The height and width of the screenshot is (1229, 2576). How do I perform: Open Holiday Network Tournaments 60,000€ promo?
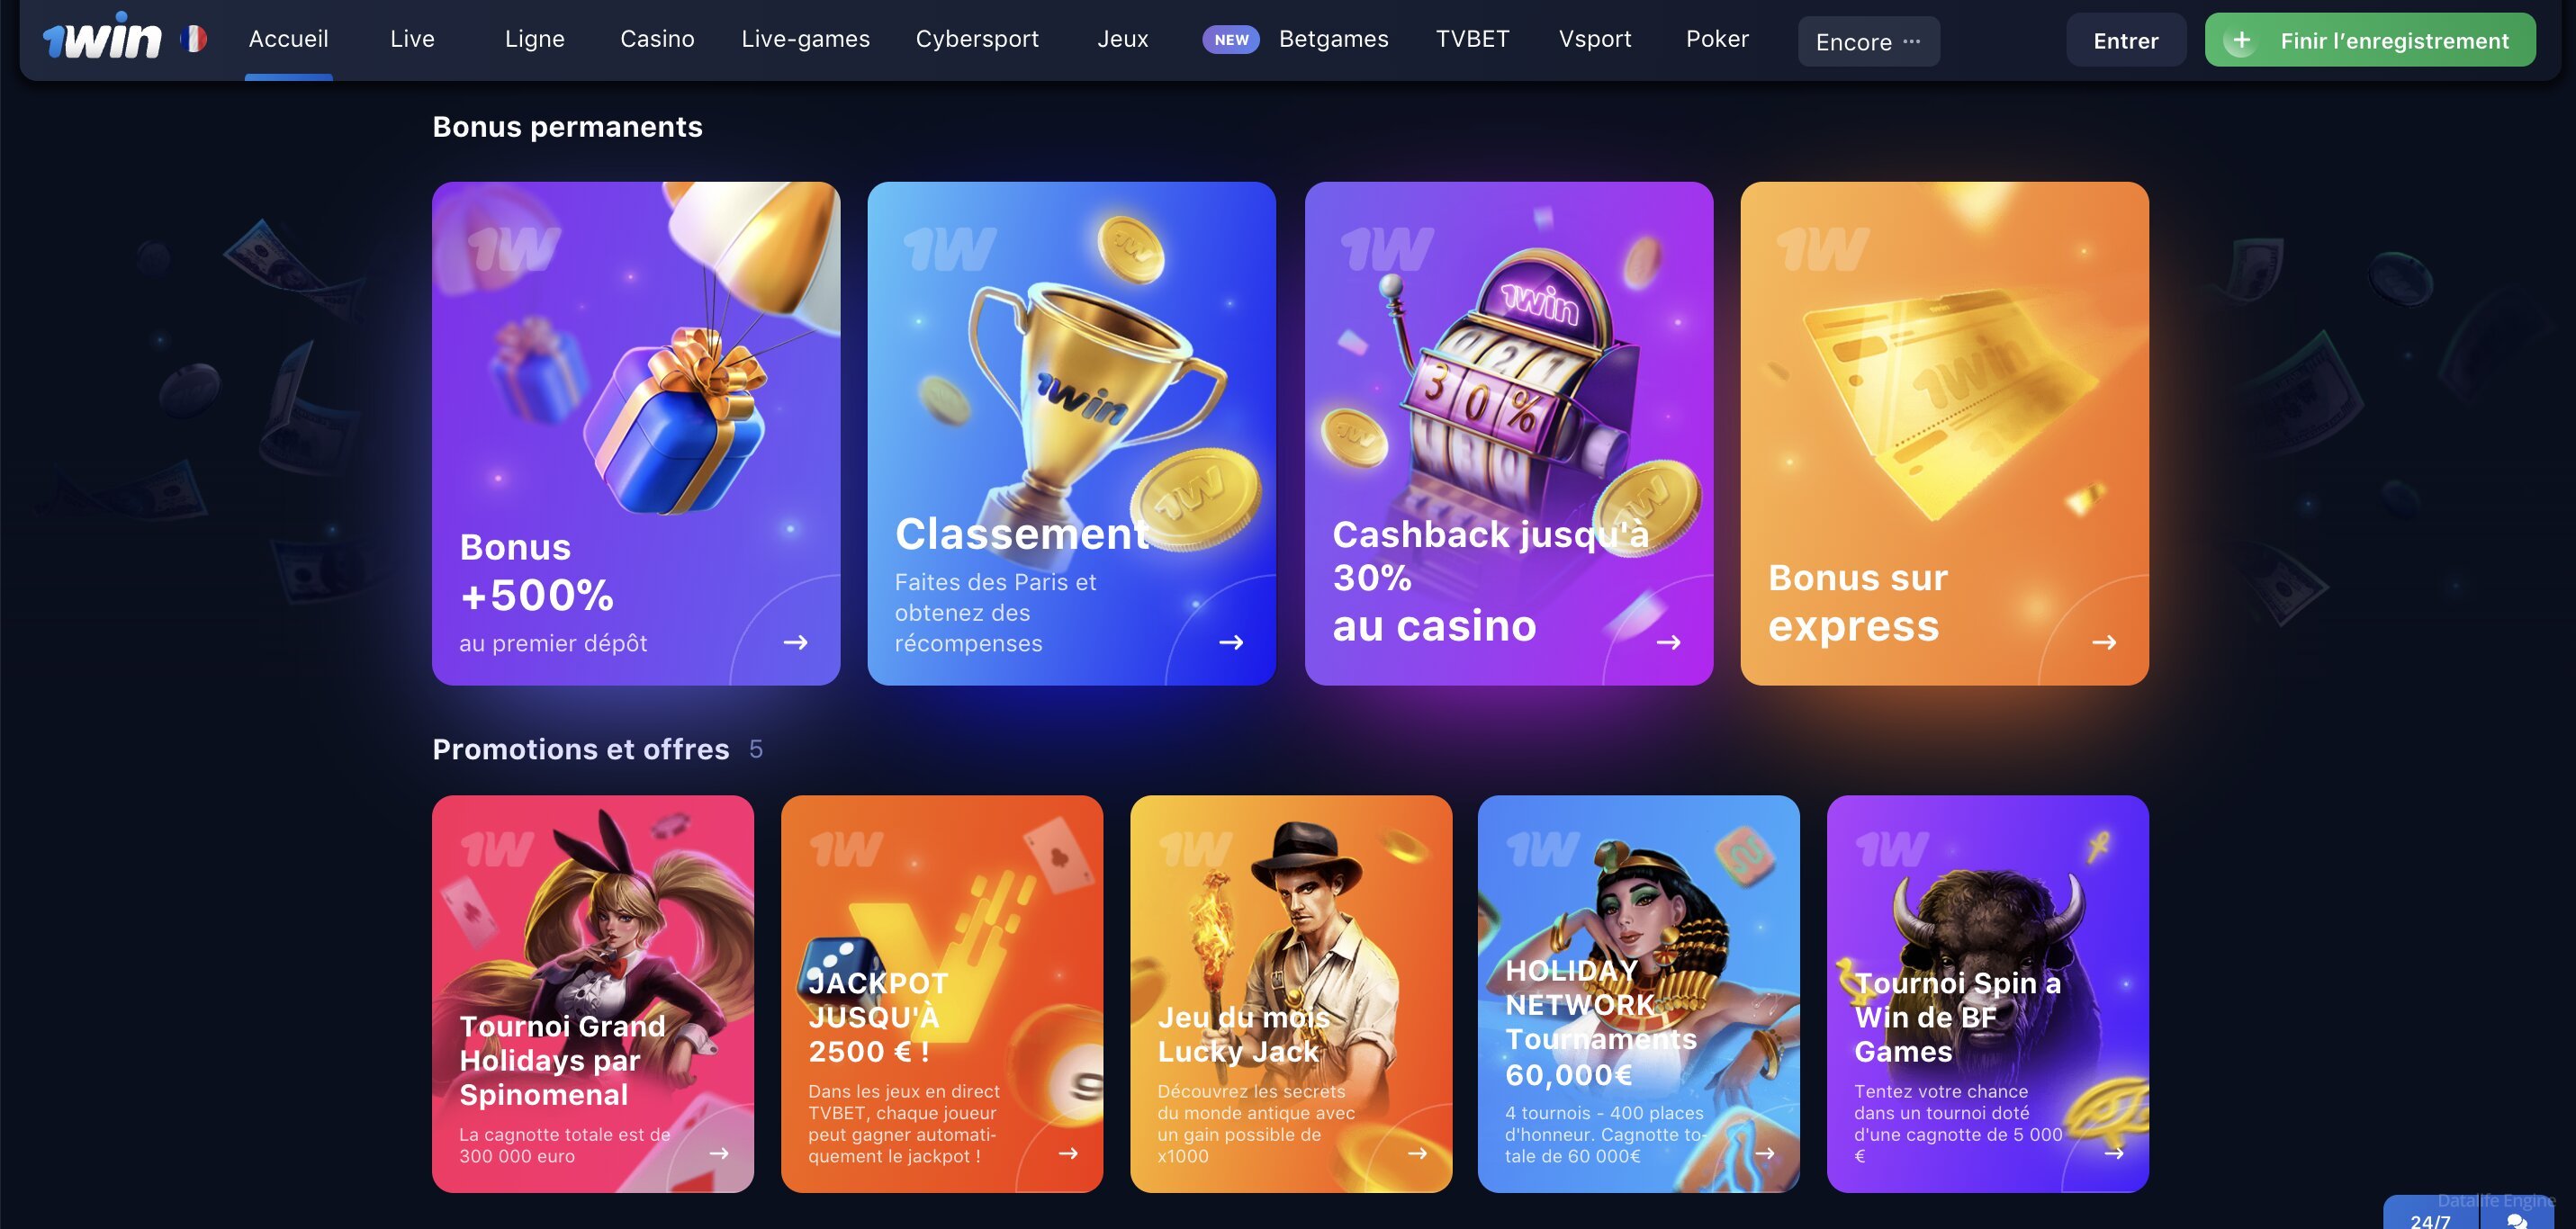[x=1638, y=993]
